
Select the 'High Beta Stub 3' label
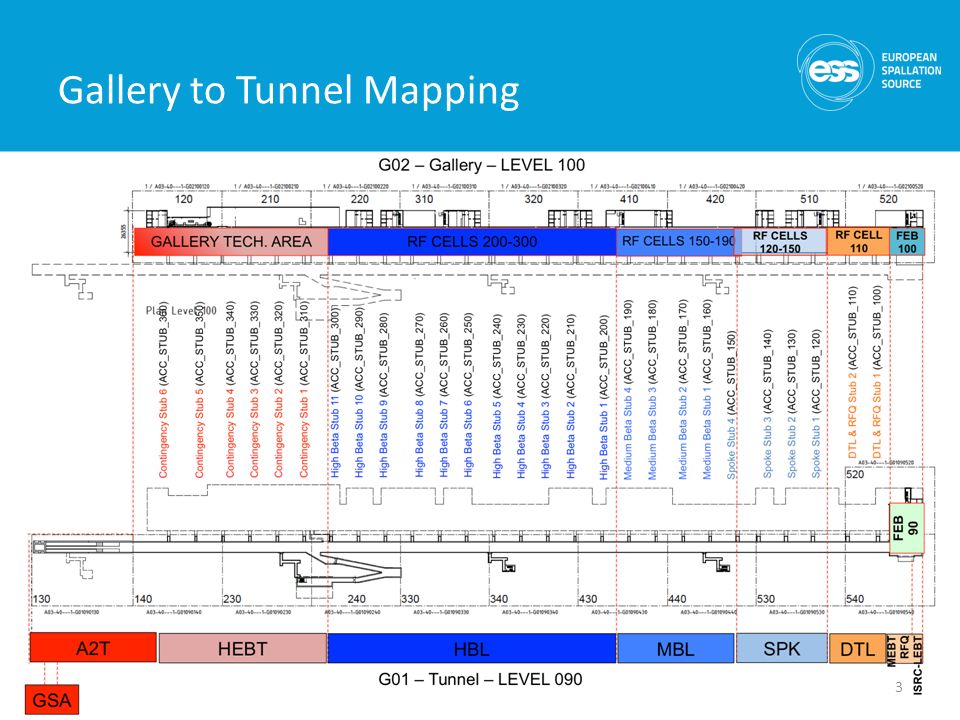point(545,439)
